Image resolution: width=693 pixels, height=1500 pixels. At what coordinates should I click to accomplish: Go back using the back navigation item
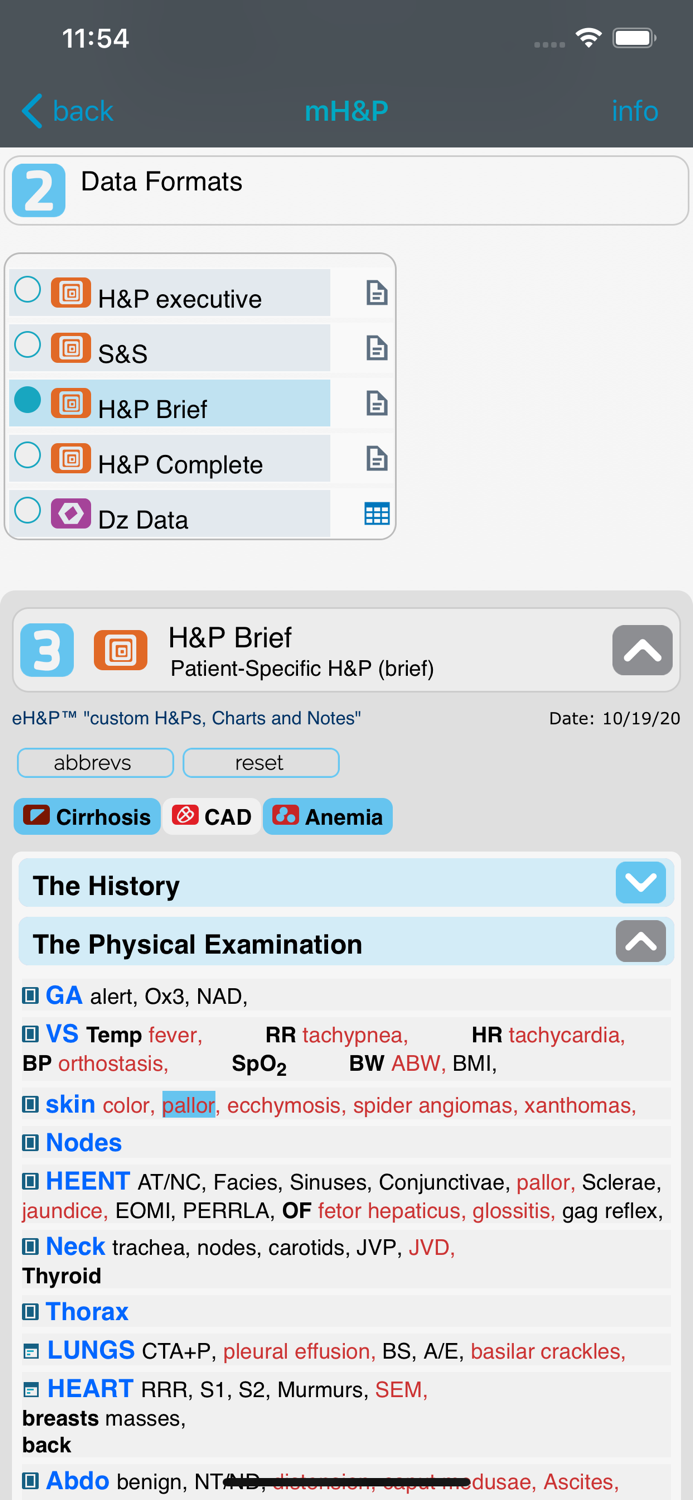(x=65, y=111)
